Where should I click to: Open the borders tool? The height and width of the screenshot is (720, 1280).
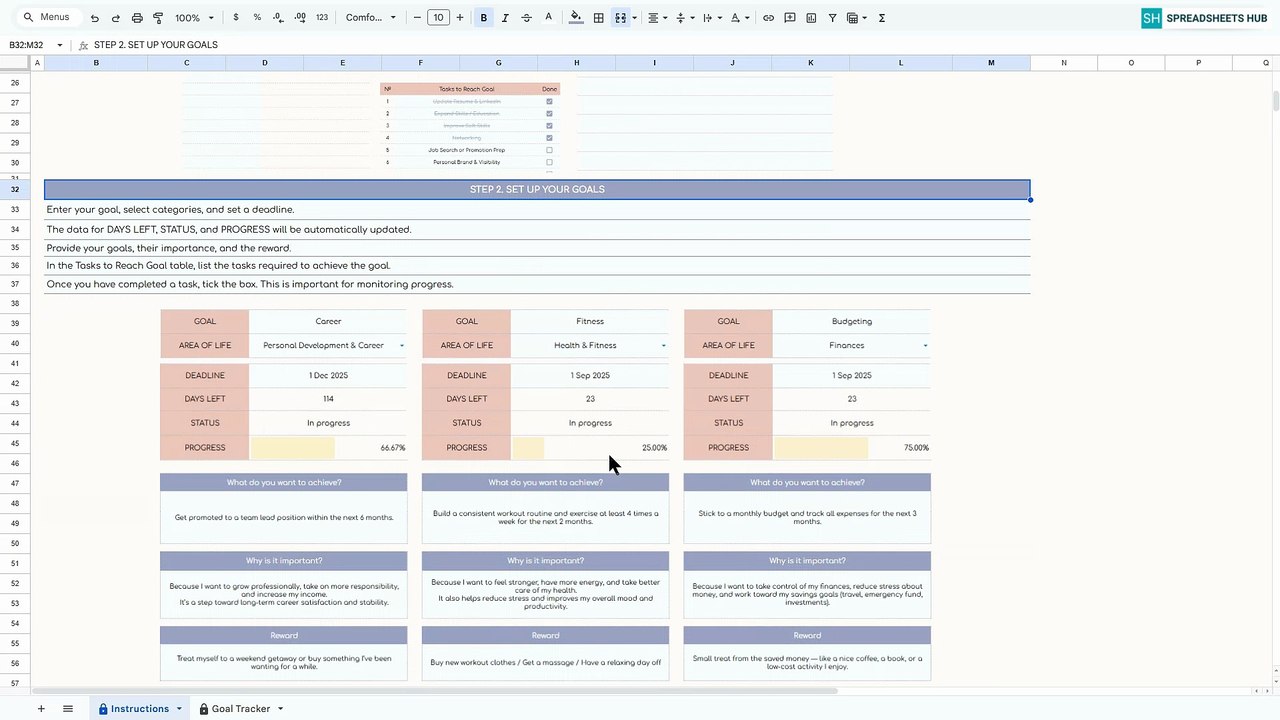tap(598, 18)
